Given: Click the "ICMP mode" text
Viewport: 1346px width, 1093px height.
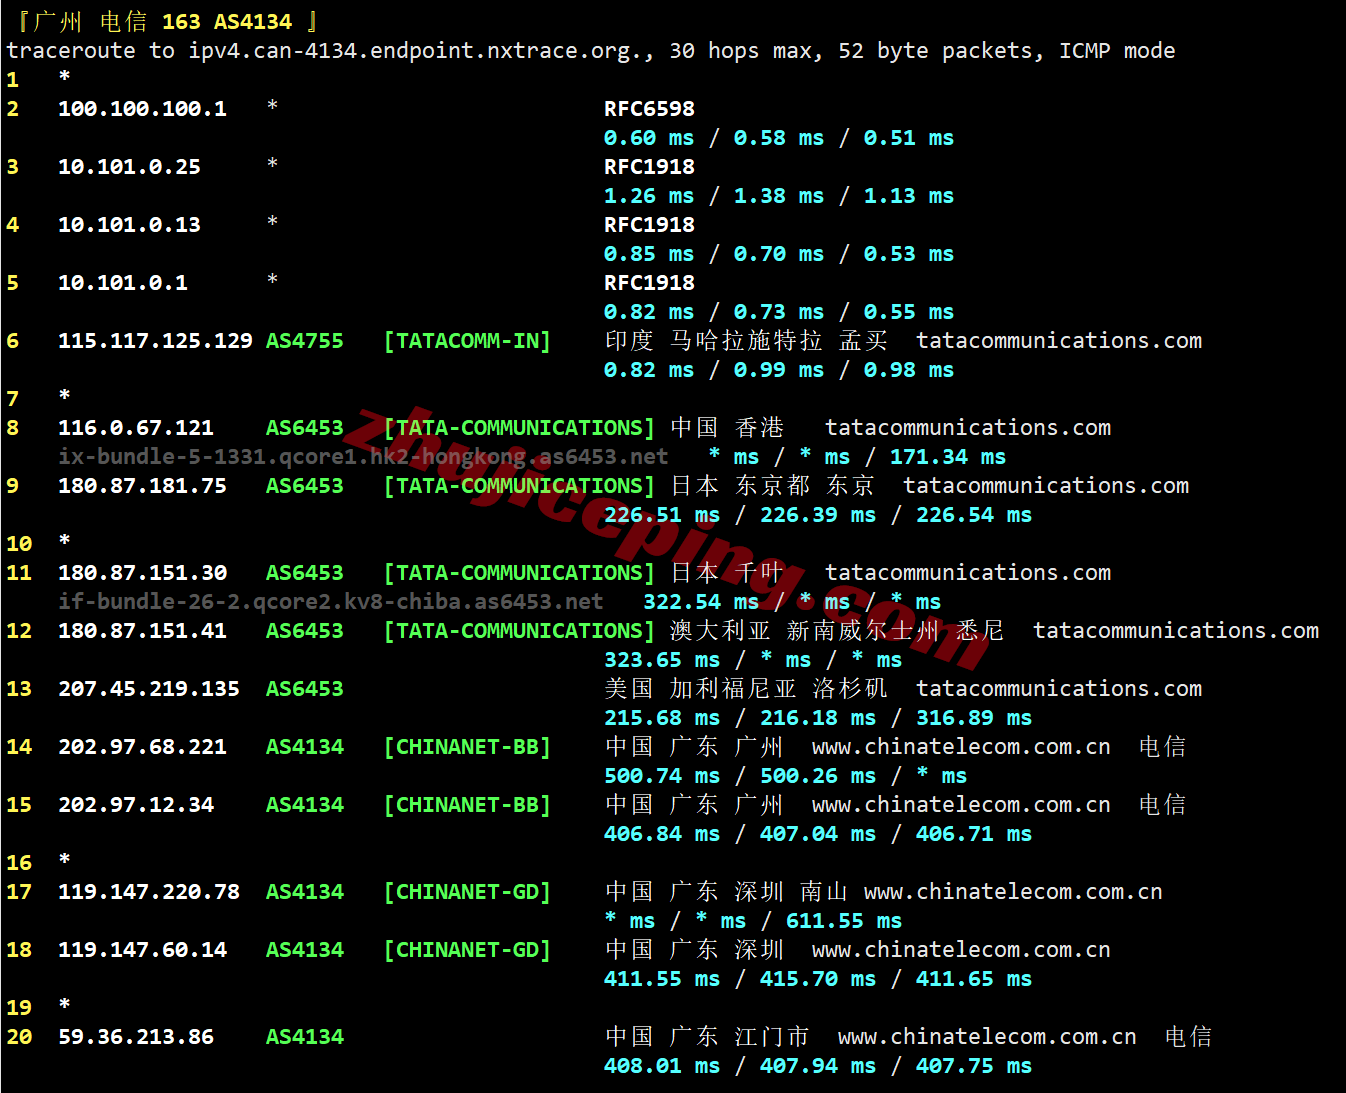Looking at the screenshot, I should tap(1117, 51).
